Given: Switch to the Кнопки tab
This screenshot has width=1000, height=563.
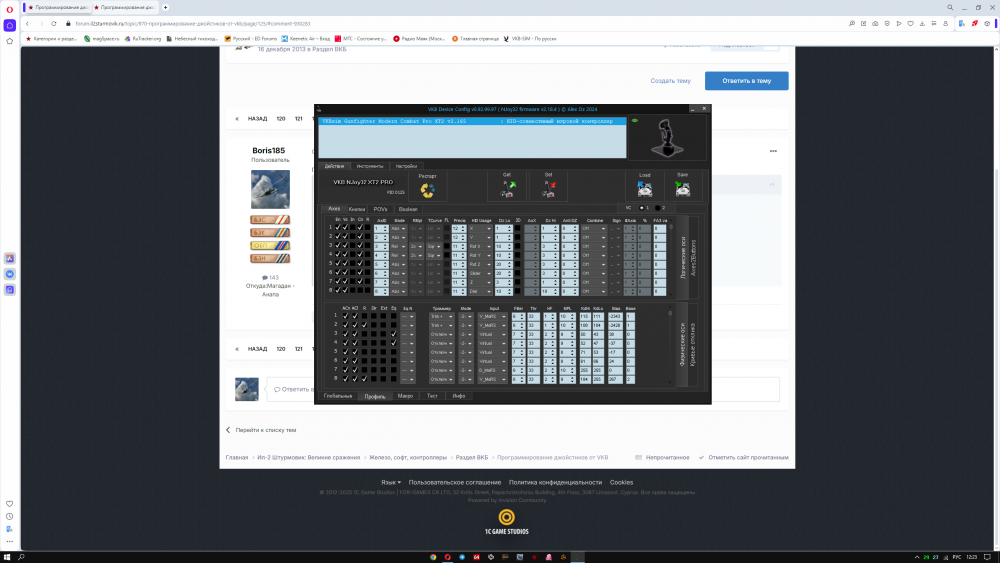Looking at the screenshot, I should tap(357, 209).
